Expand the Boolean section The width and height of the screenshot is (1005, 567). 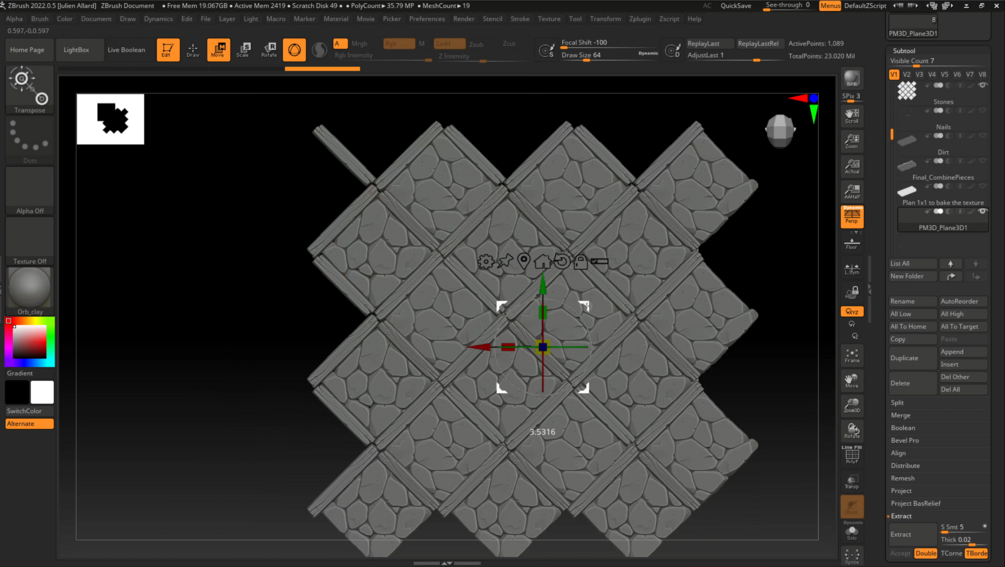903,428
